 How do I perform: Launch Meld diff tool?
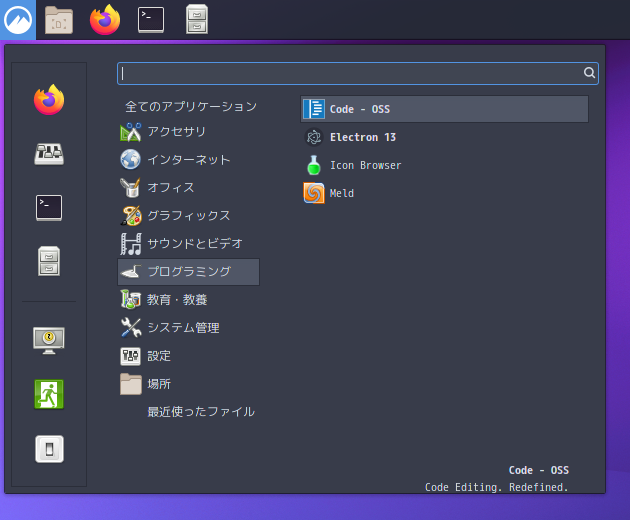click(444, 193)
